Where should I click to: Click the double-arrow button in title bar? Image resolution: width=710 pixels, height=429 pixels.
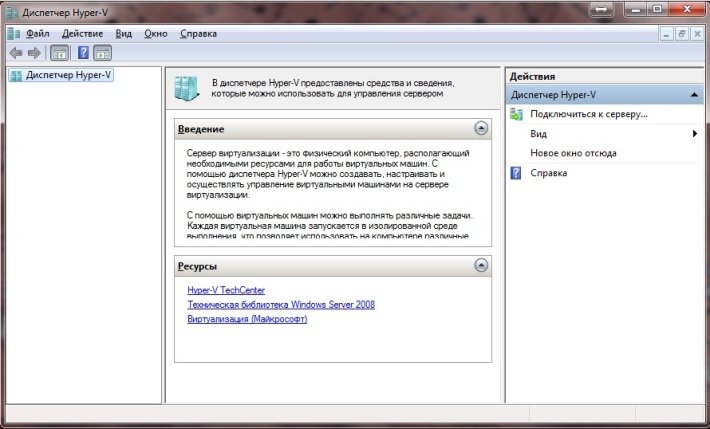(602, 9)
